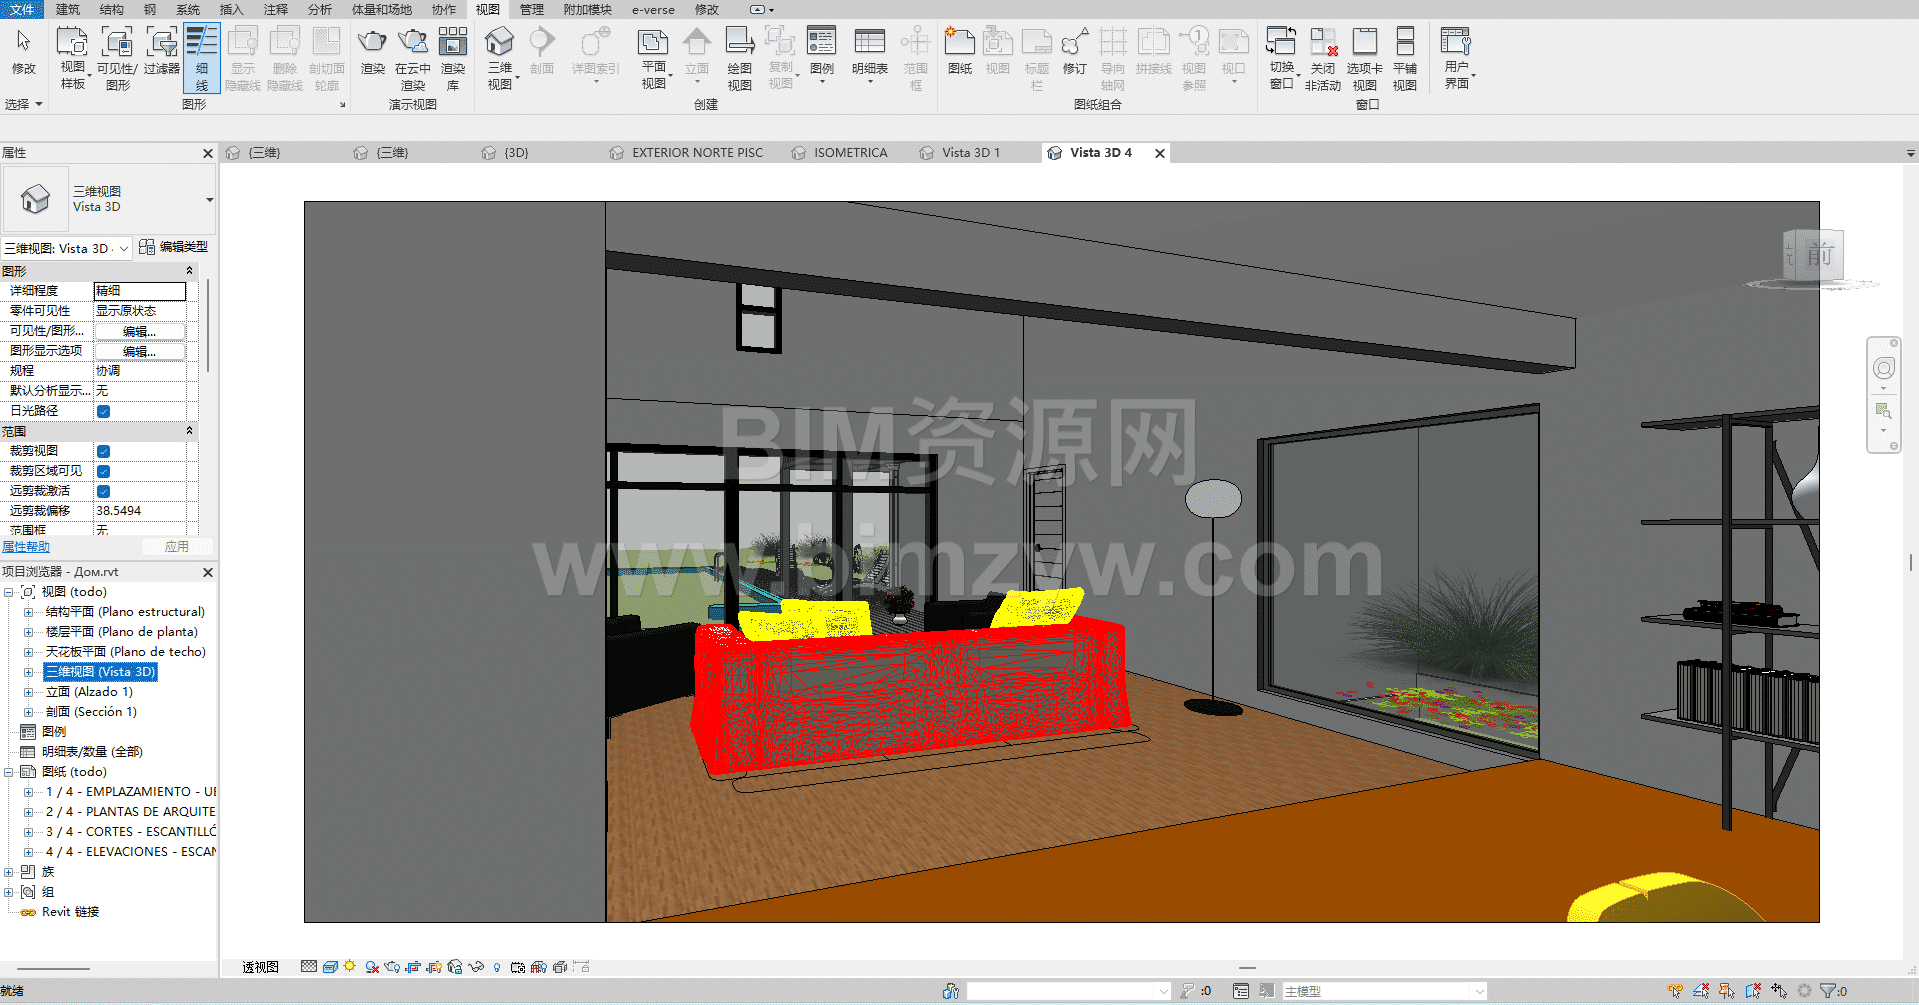Open the 结构 ribbon tab

(x=112, y=9)
